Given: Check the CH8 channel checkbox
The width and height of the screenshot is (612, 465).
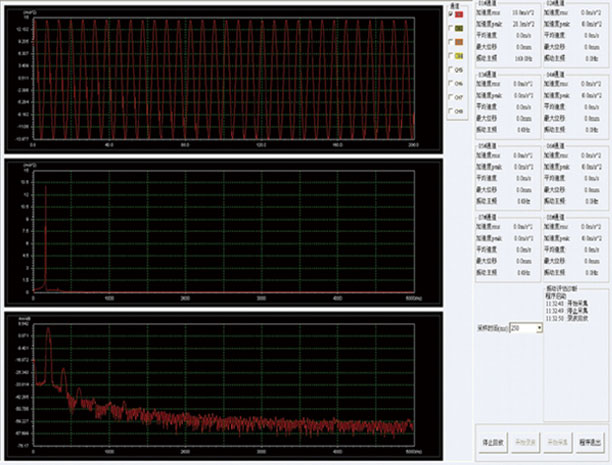Looking at the screenshot, I should point(451,112).
